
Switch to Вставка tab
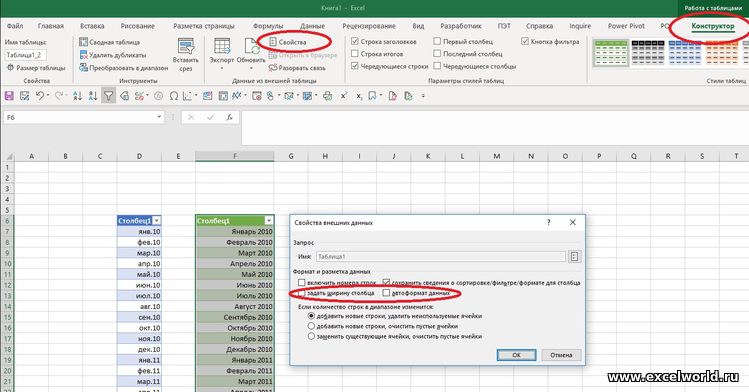tap(92, 26)
